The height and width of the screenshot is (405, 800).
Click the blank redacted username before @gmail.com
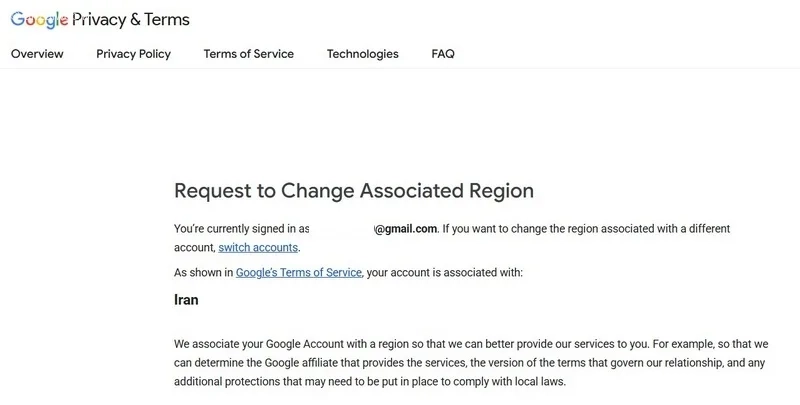[342, 229]
